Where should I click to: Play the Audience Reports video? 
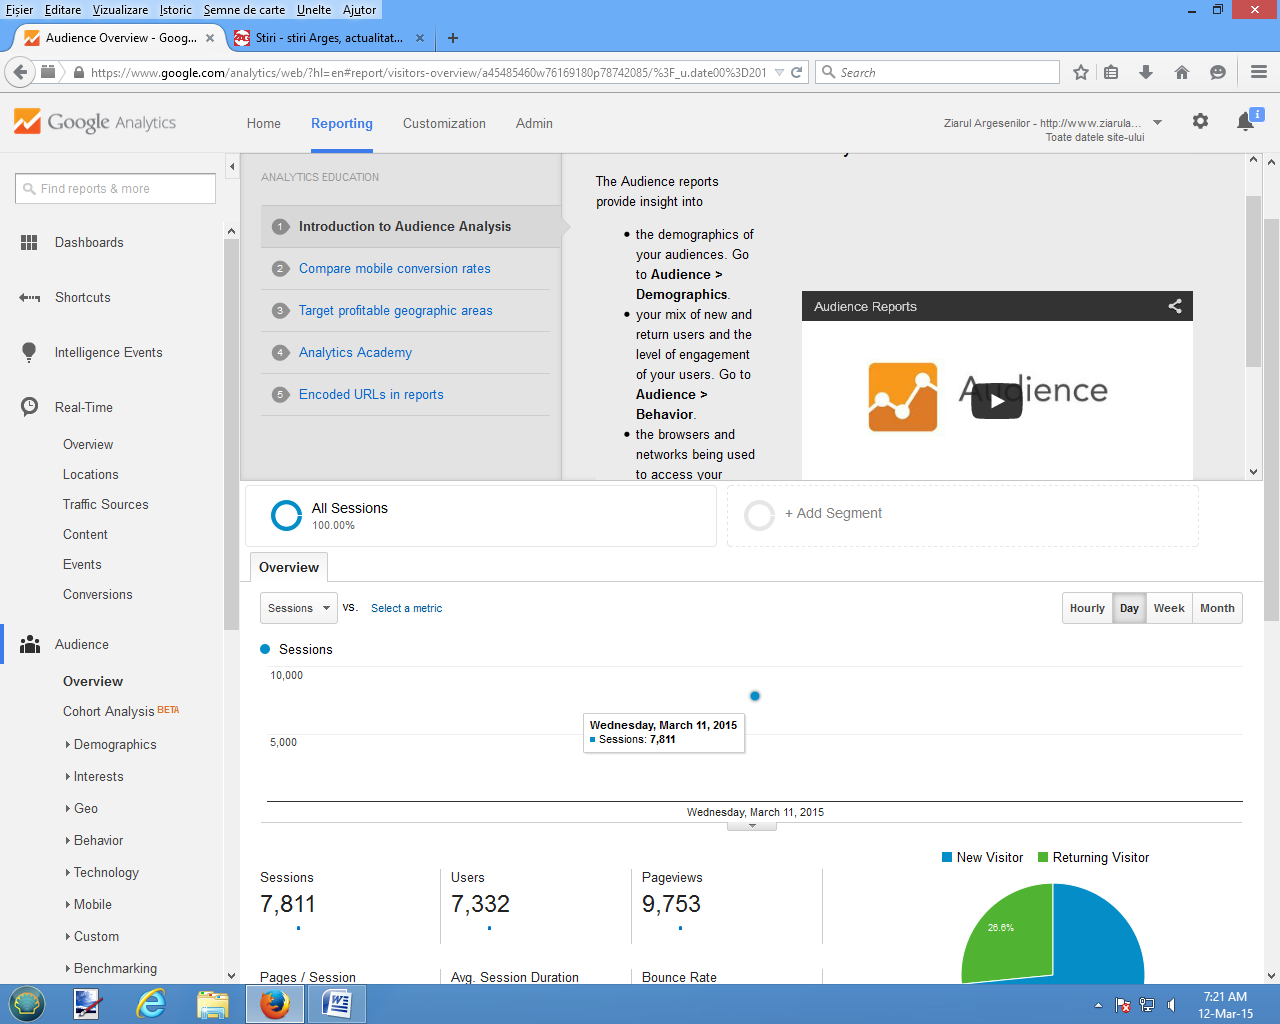tap(997, 401)
